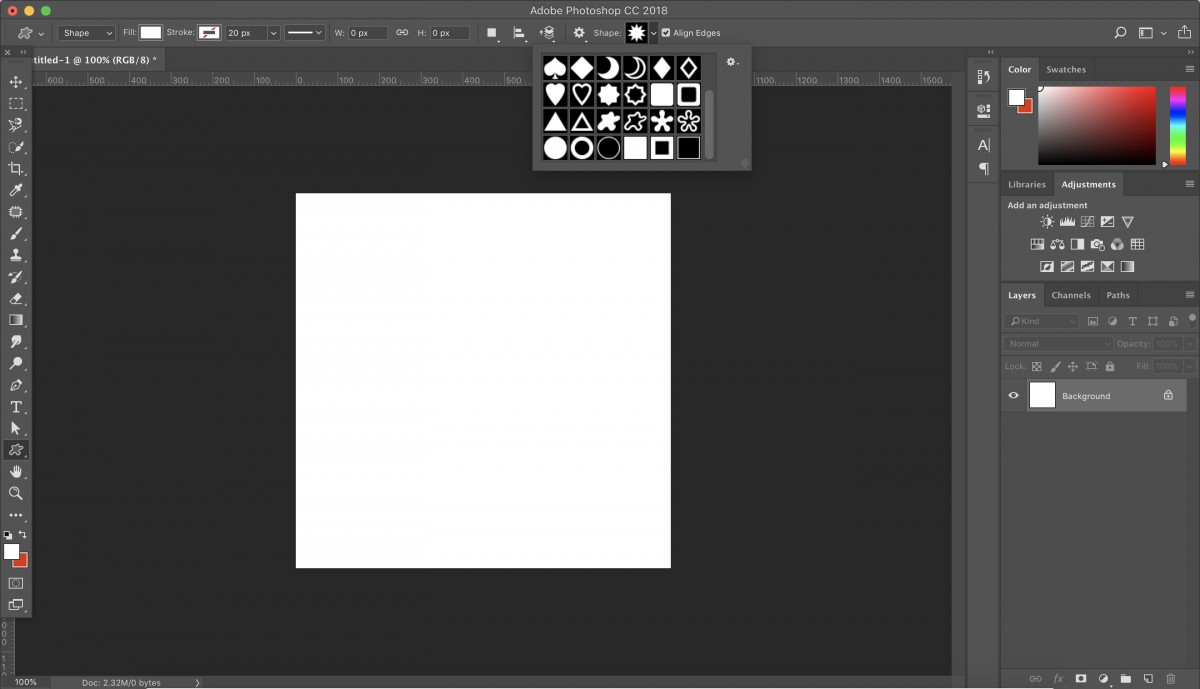Open the shape picker gear menu
This screenshot has height=689, width=1200.
pos(732,62)
